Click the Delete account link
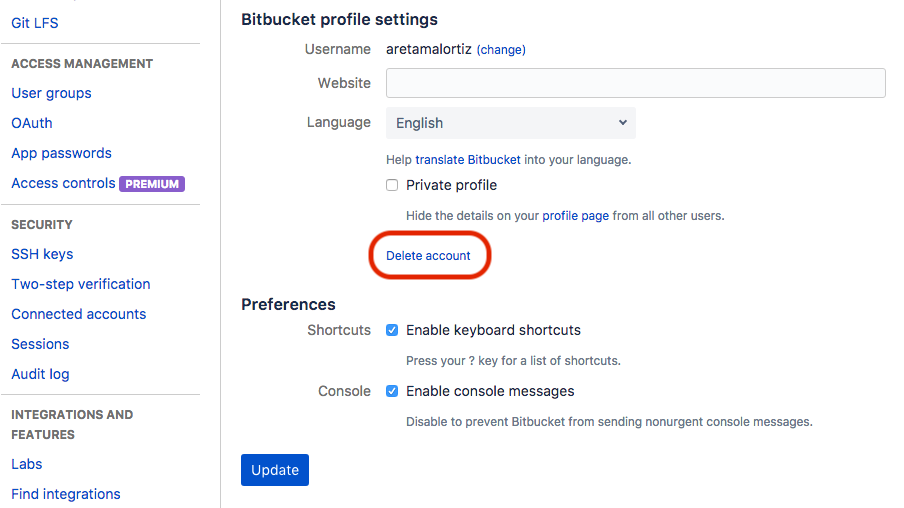904x508 pixels. click(x=428, y=255)
